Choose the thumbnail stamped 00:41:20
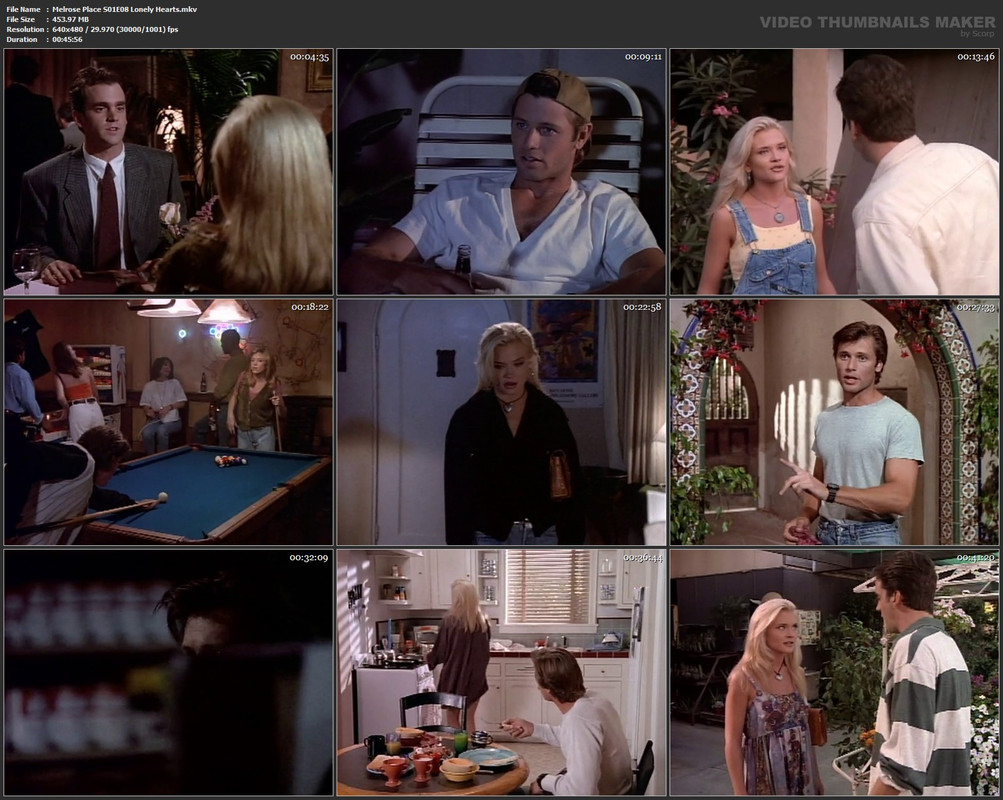Image resolution: width=1003 pixels, height=800 pixels. (834, 673)
